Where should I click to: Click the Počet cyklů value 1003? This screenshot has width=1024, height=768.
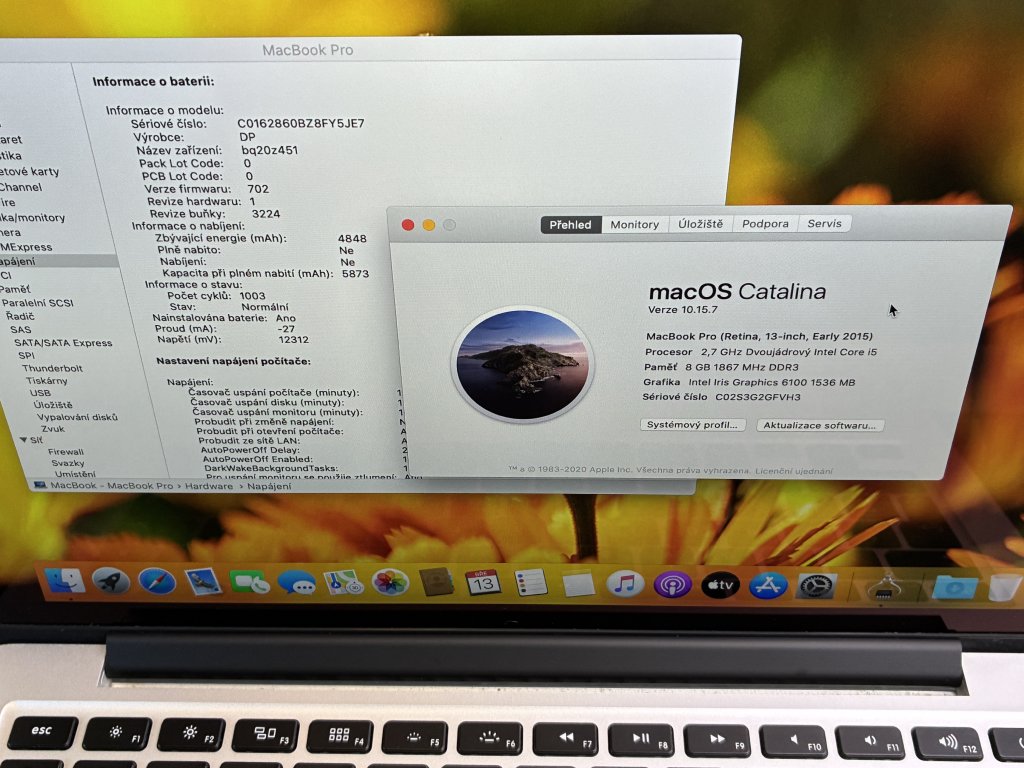pyautogui.click(x=252, y=295)
